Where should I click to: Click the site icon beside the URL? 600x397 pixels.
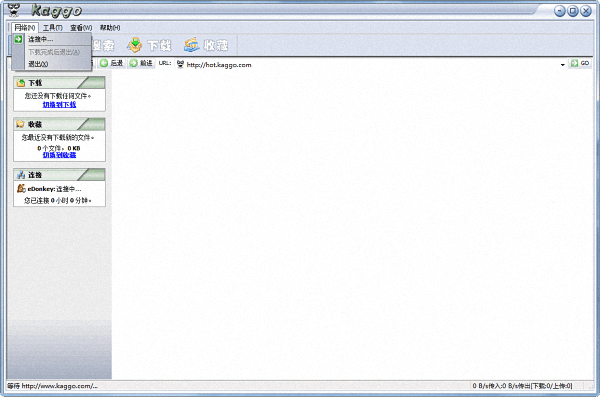[181, 64]
